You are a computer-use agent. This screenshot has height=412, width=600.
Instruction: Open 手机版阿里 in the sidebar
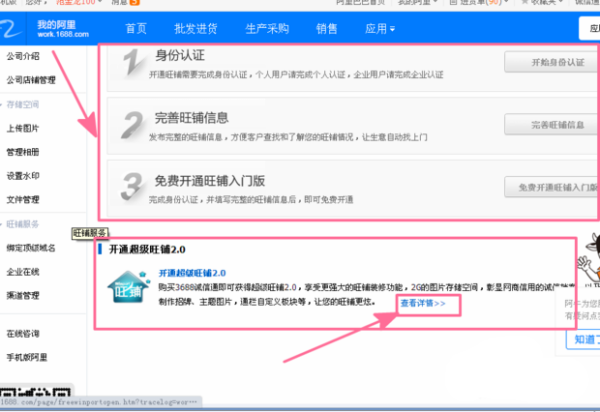point(27,357)
